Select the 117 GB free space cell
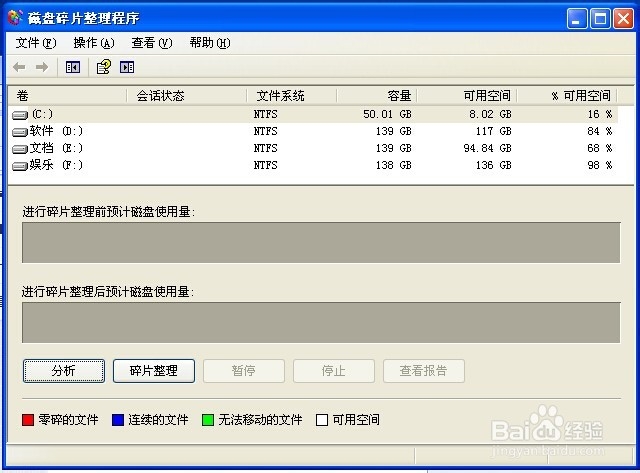Viewport: 640px width, 473px height. [x=493, y=131]
